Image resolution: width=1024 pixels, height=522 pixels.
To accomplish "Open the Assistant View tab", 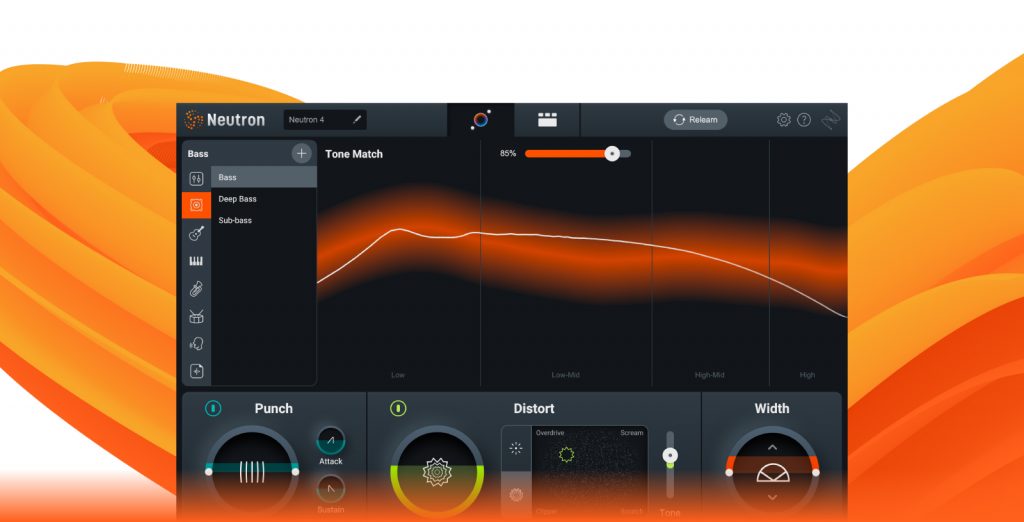I will pyautogui.click(x=481, y=120).
